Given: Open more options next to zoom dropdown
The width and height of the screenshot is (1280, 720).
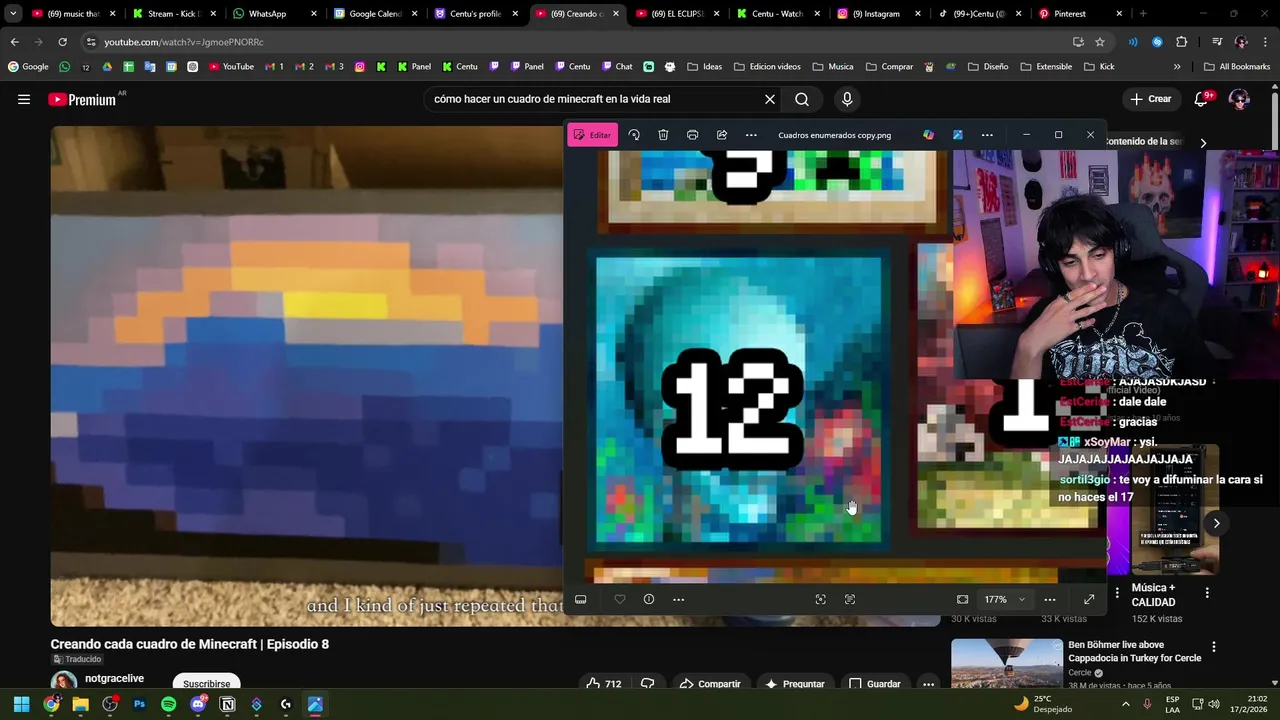Looking at the screenshot, I should (1050, 599).
